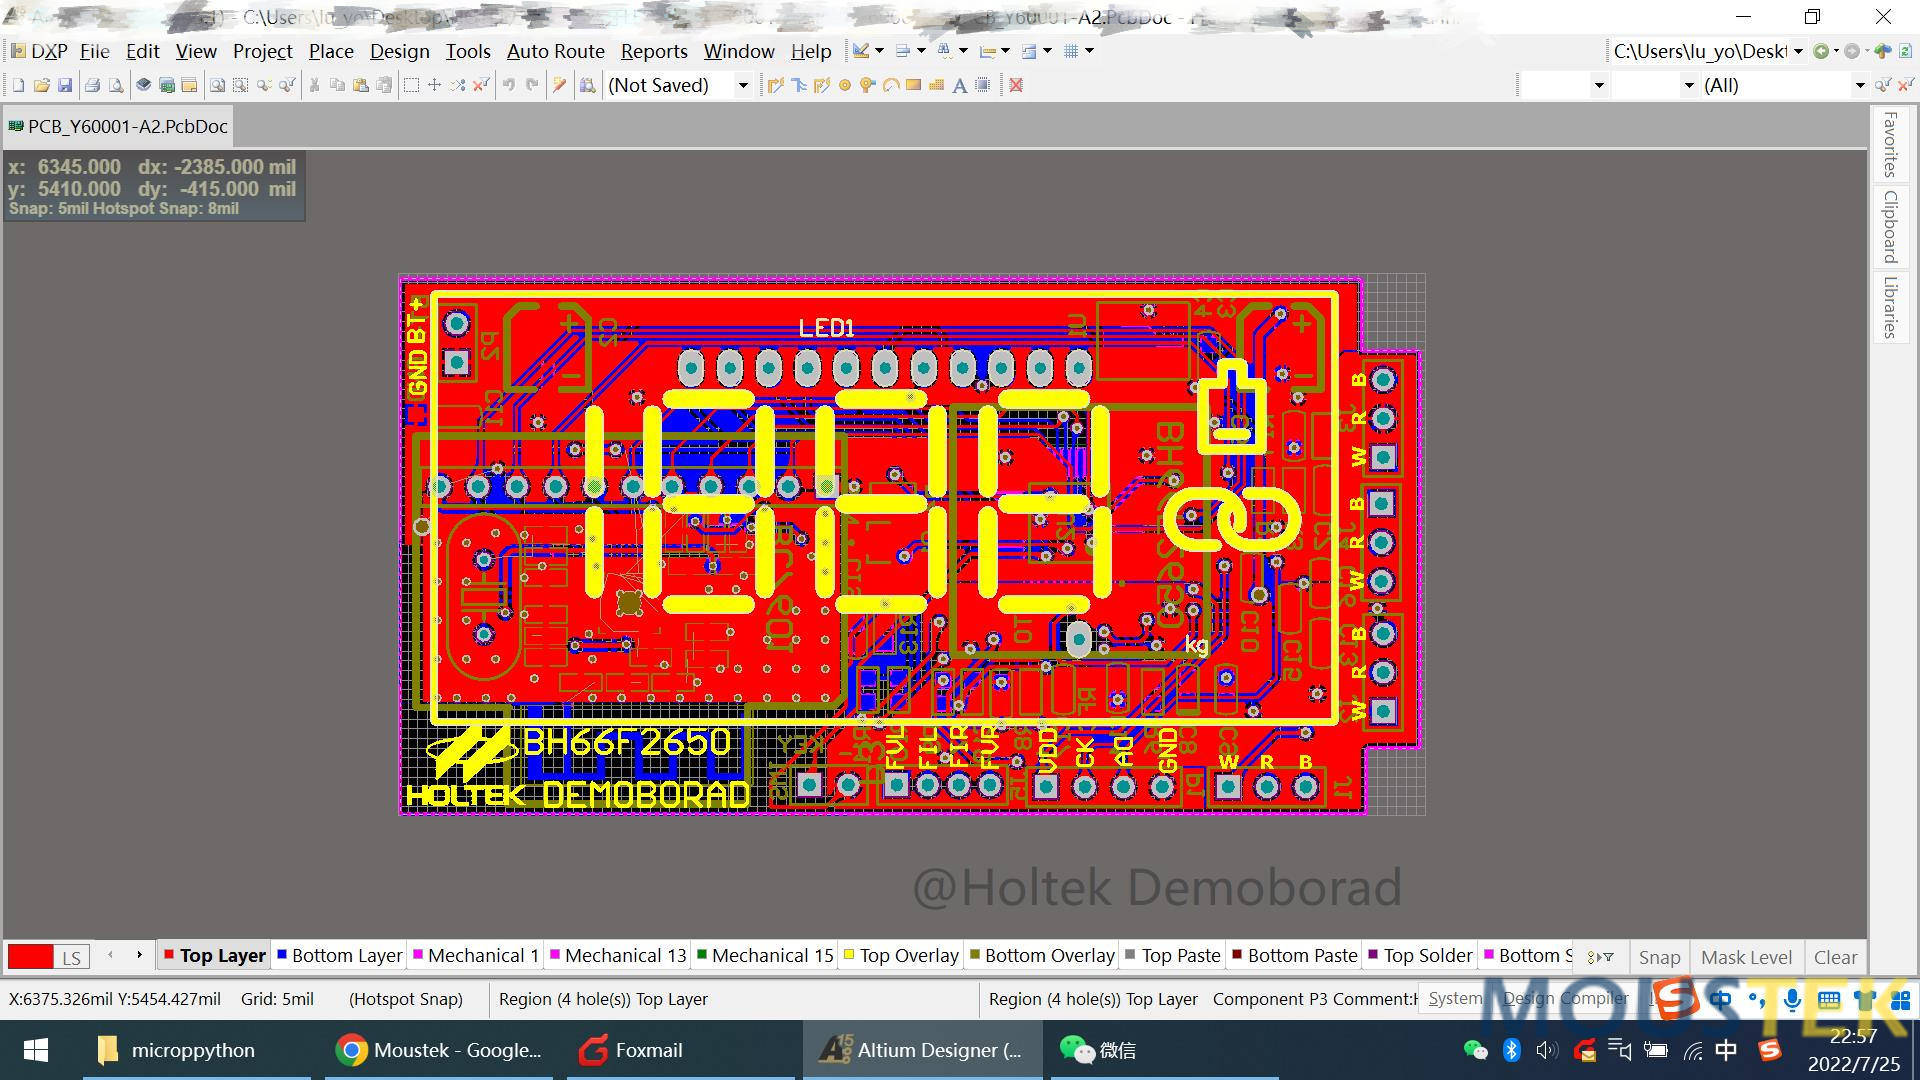Select the PCB_Y60001-A2.PcbDoc document tab
Image resolution: width=1920 pixels, height=1080 pixels.
118,127
